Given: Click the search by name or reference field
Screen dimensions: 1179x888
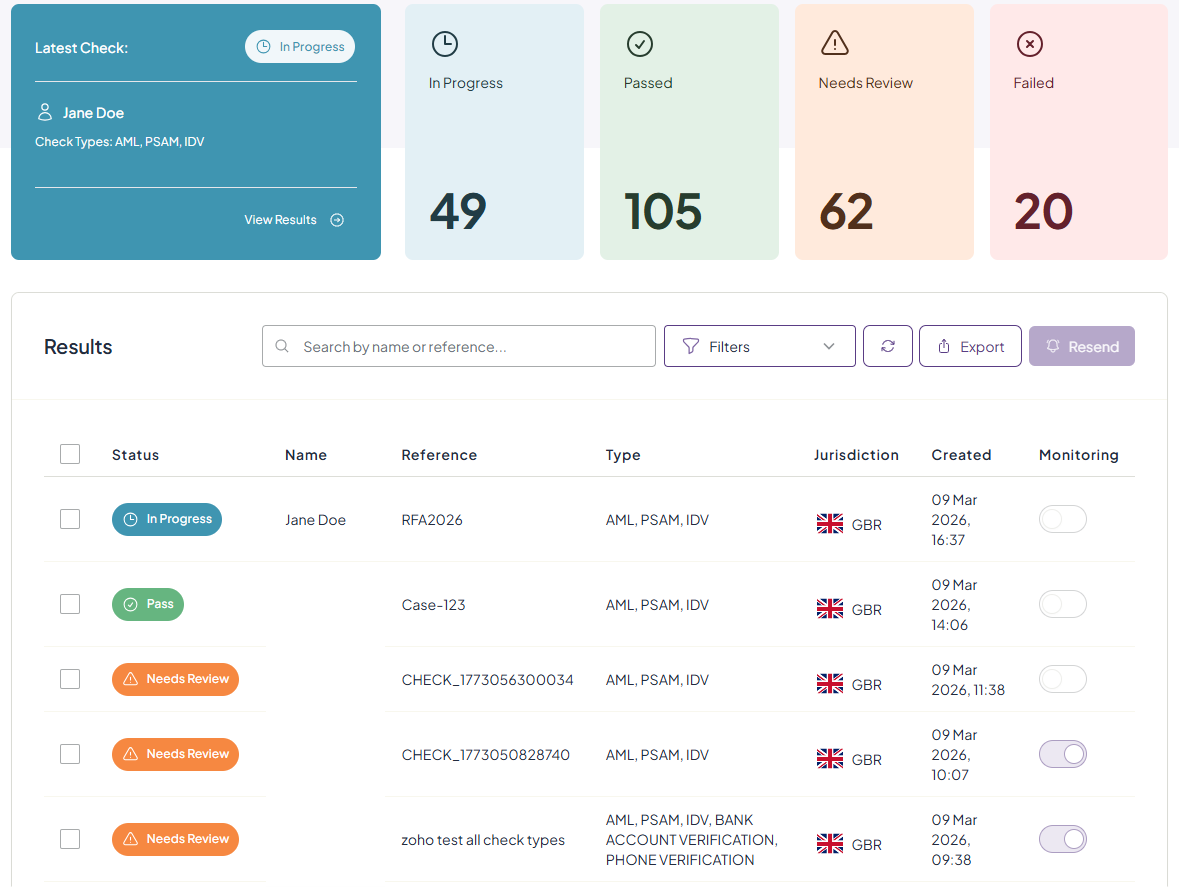Looking at the screenshot, I should click(x=459, y=346).
